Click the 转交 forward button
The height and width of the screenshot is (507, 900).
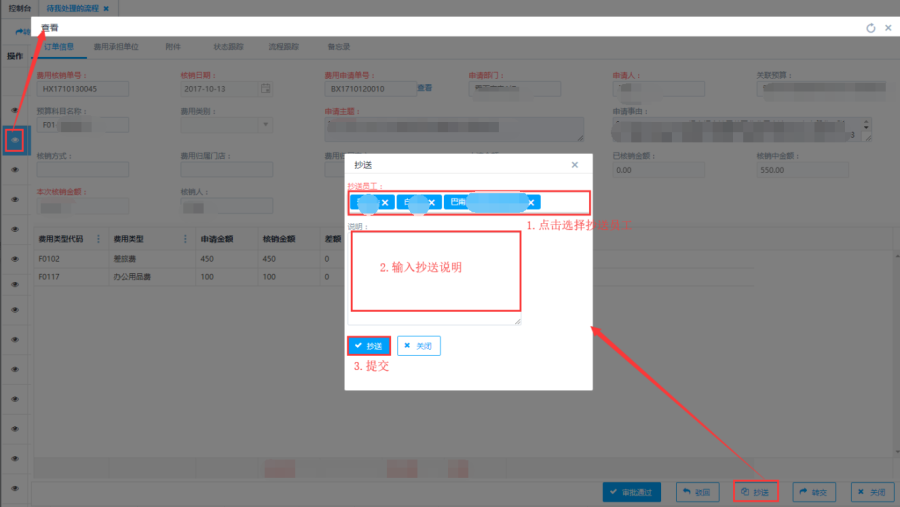(814, 492)
